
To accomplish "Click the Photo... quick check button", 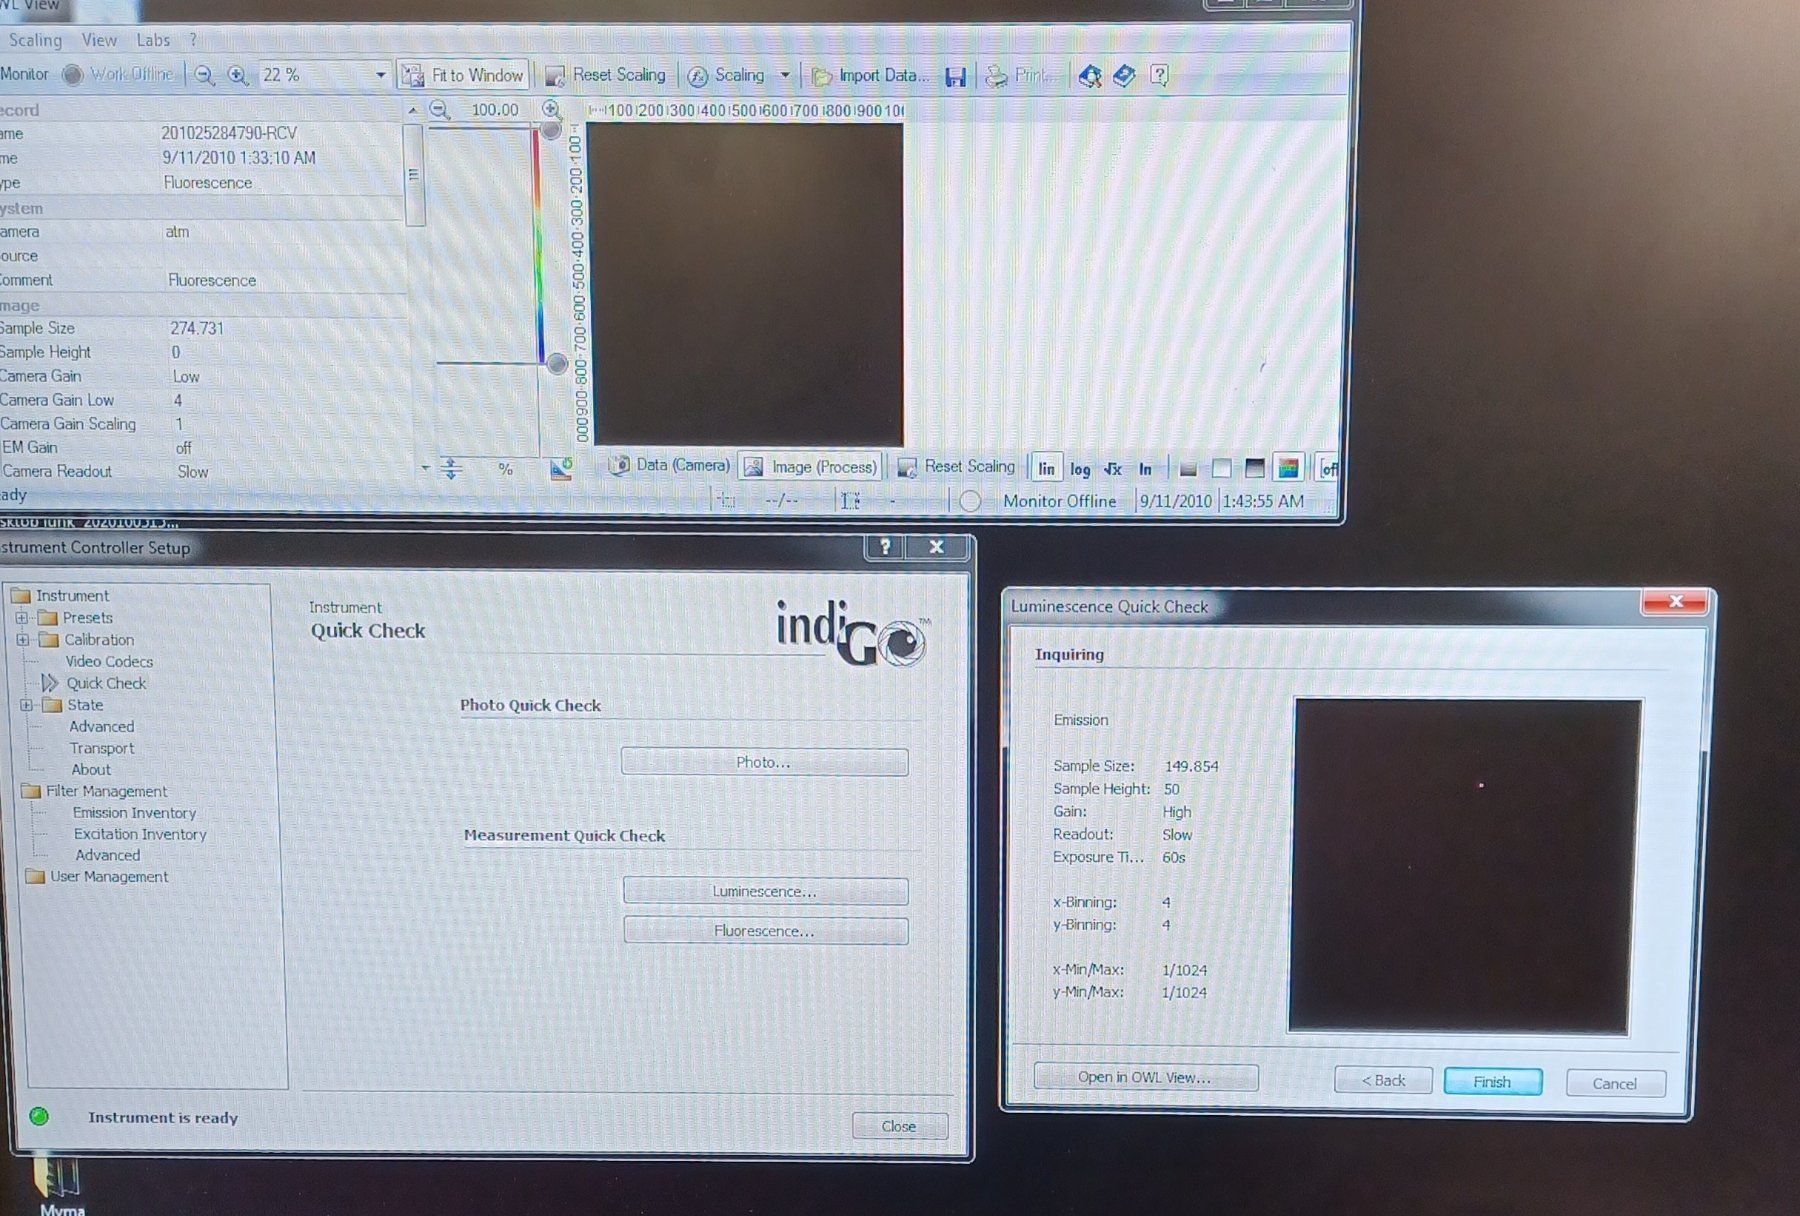I will [x=764, y=762].
